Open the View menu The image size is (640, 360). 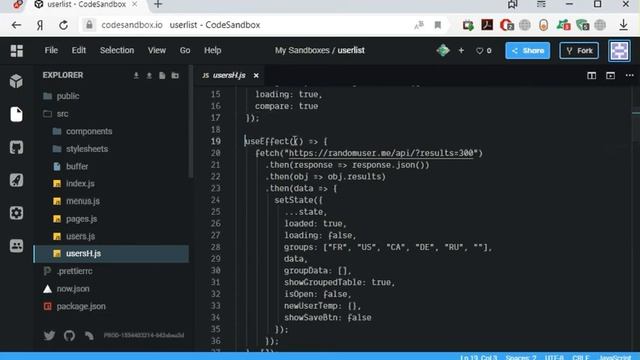point(157,50)
